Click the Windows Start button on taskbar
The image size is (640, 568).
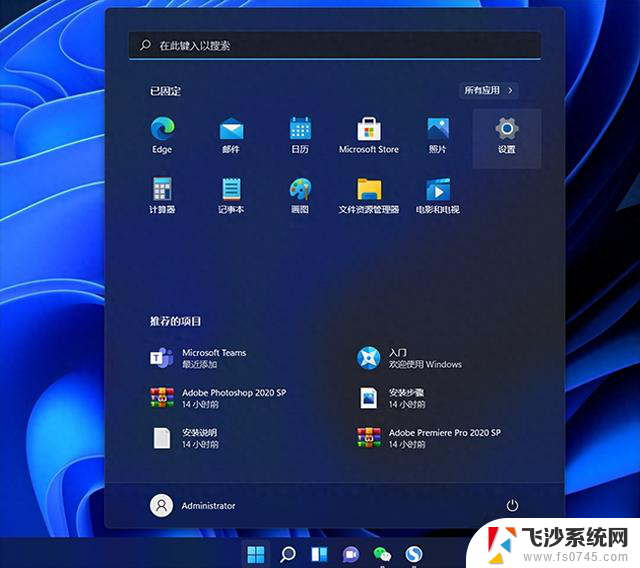(256, 554)
